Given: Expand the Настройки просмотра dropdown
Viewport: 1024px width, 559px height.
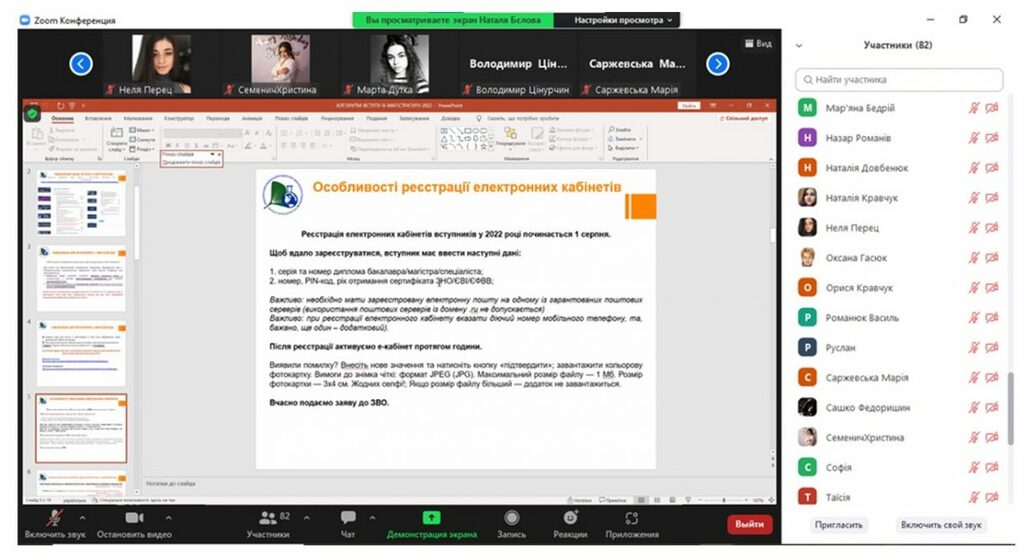Looking at the screenshot, I should click(x=622, y=20).
